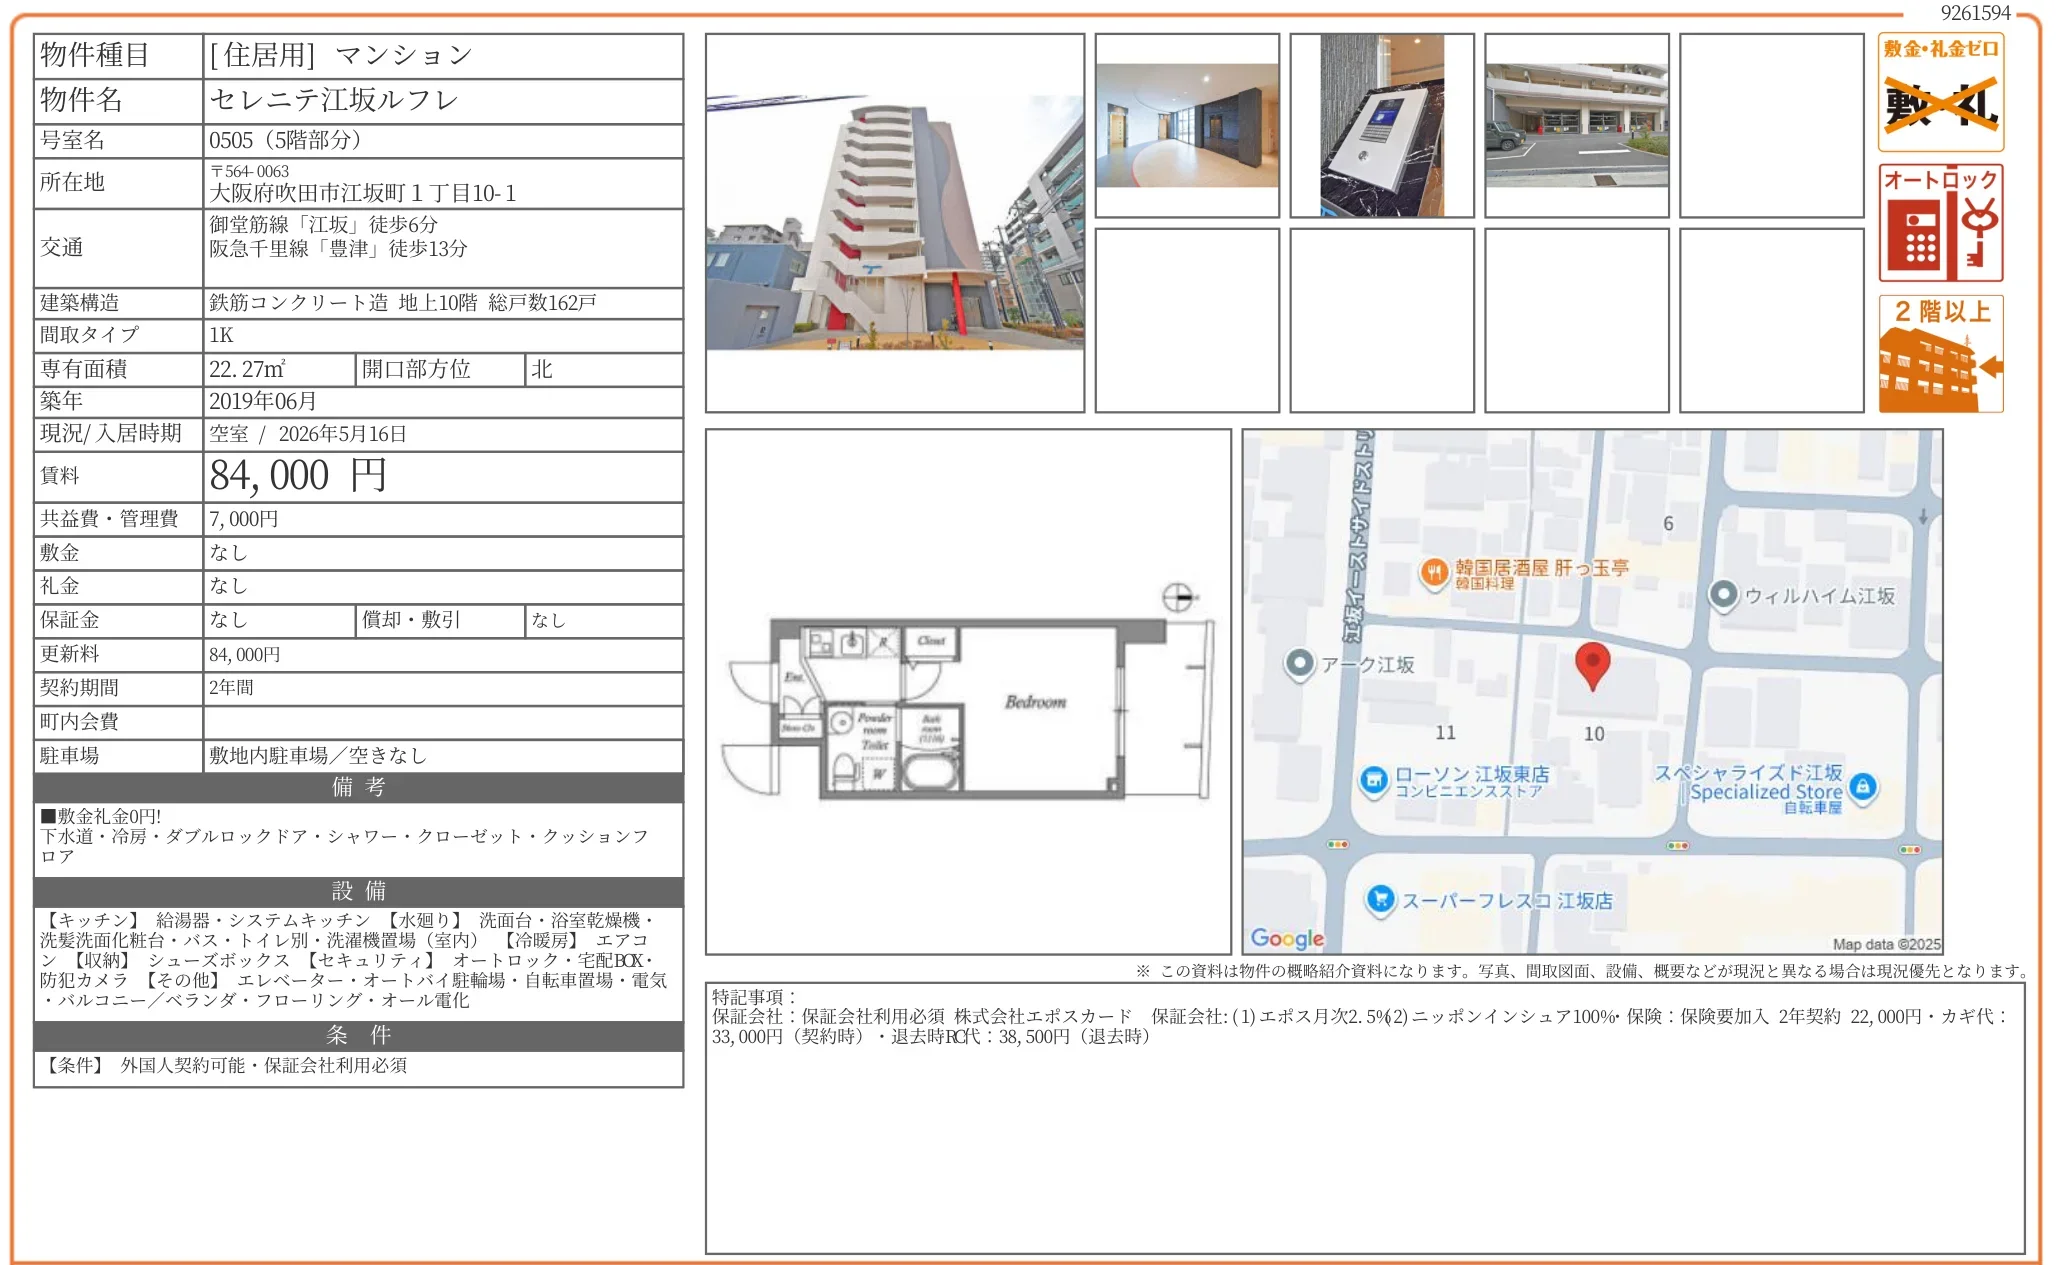Click the アーク江坂 map marker
The height and width of the screenshot is (1265, 2056).
(1299, 663)
